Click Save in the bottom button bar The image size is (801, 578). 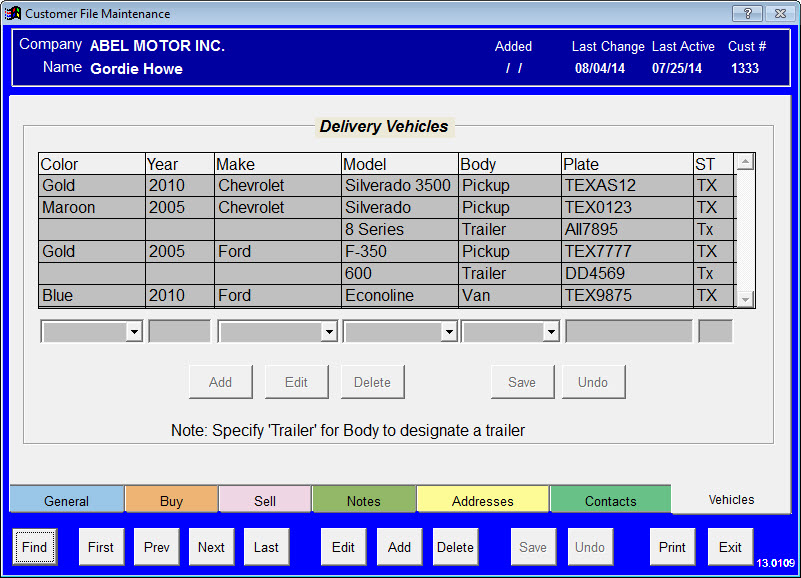coord(533,547)
